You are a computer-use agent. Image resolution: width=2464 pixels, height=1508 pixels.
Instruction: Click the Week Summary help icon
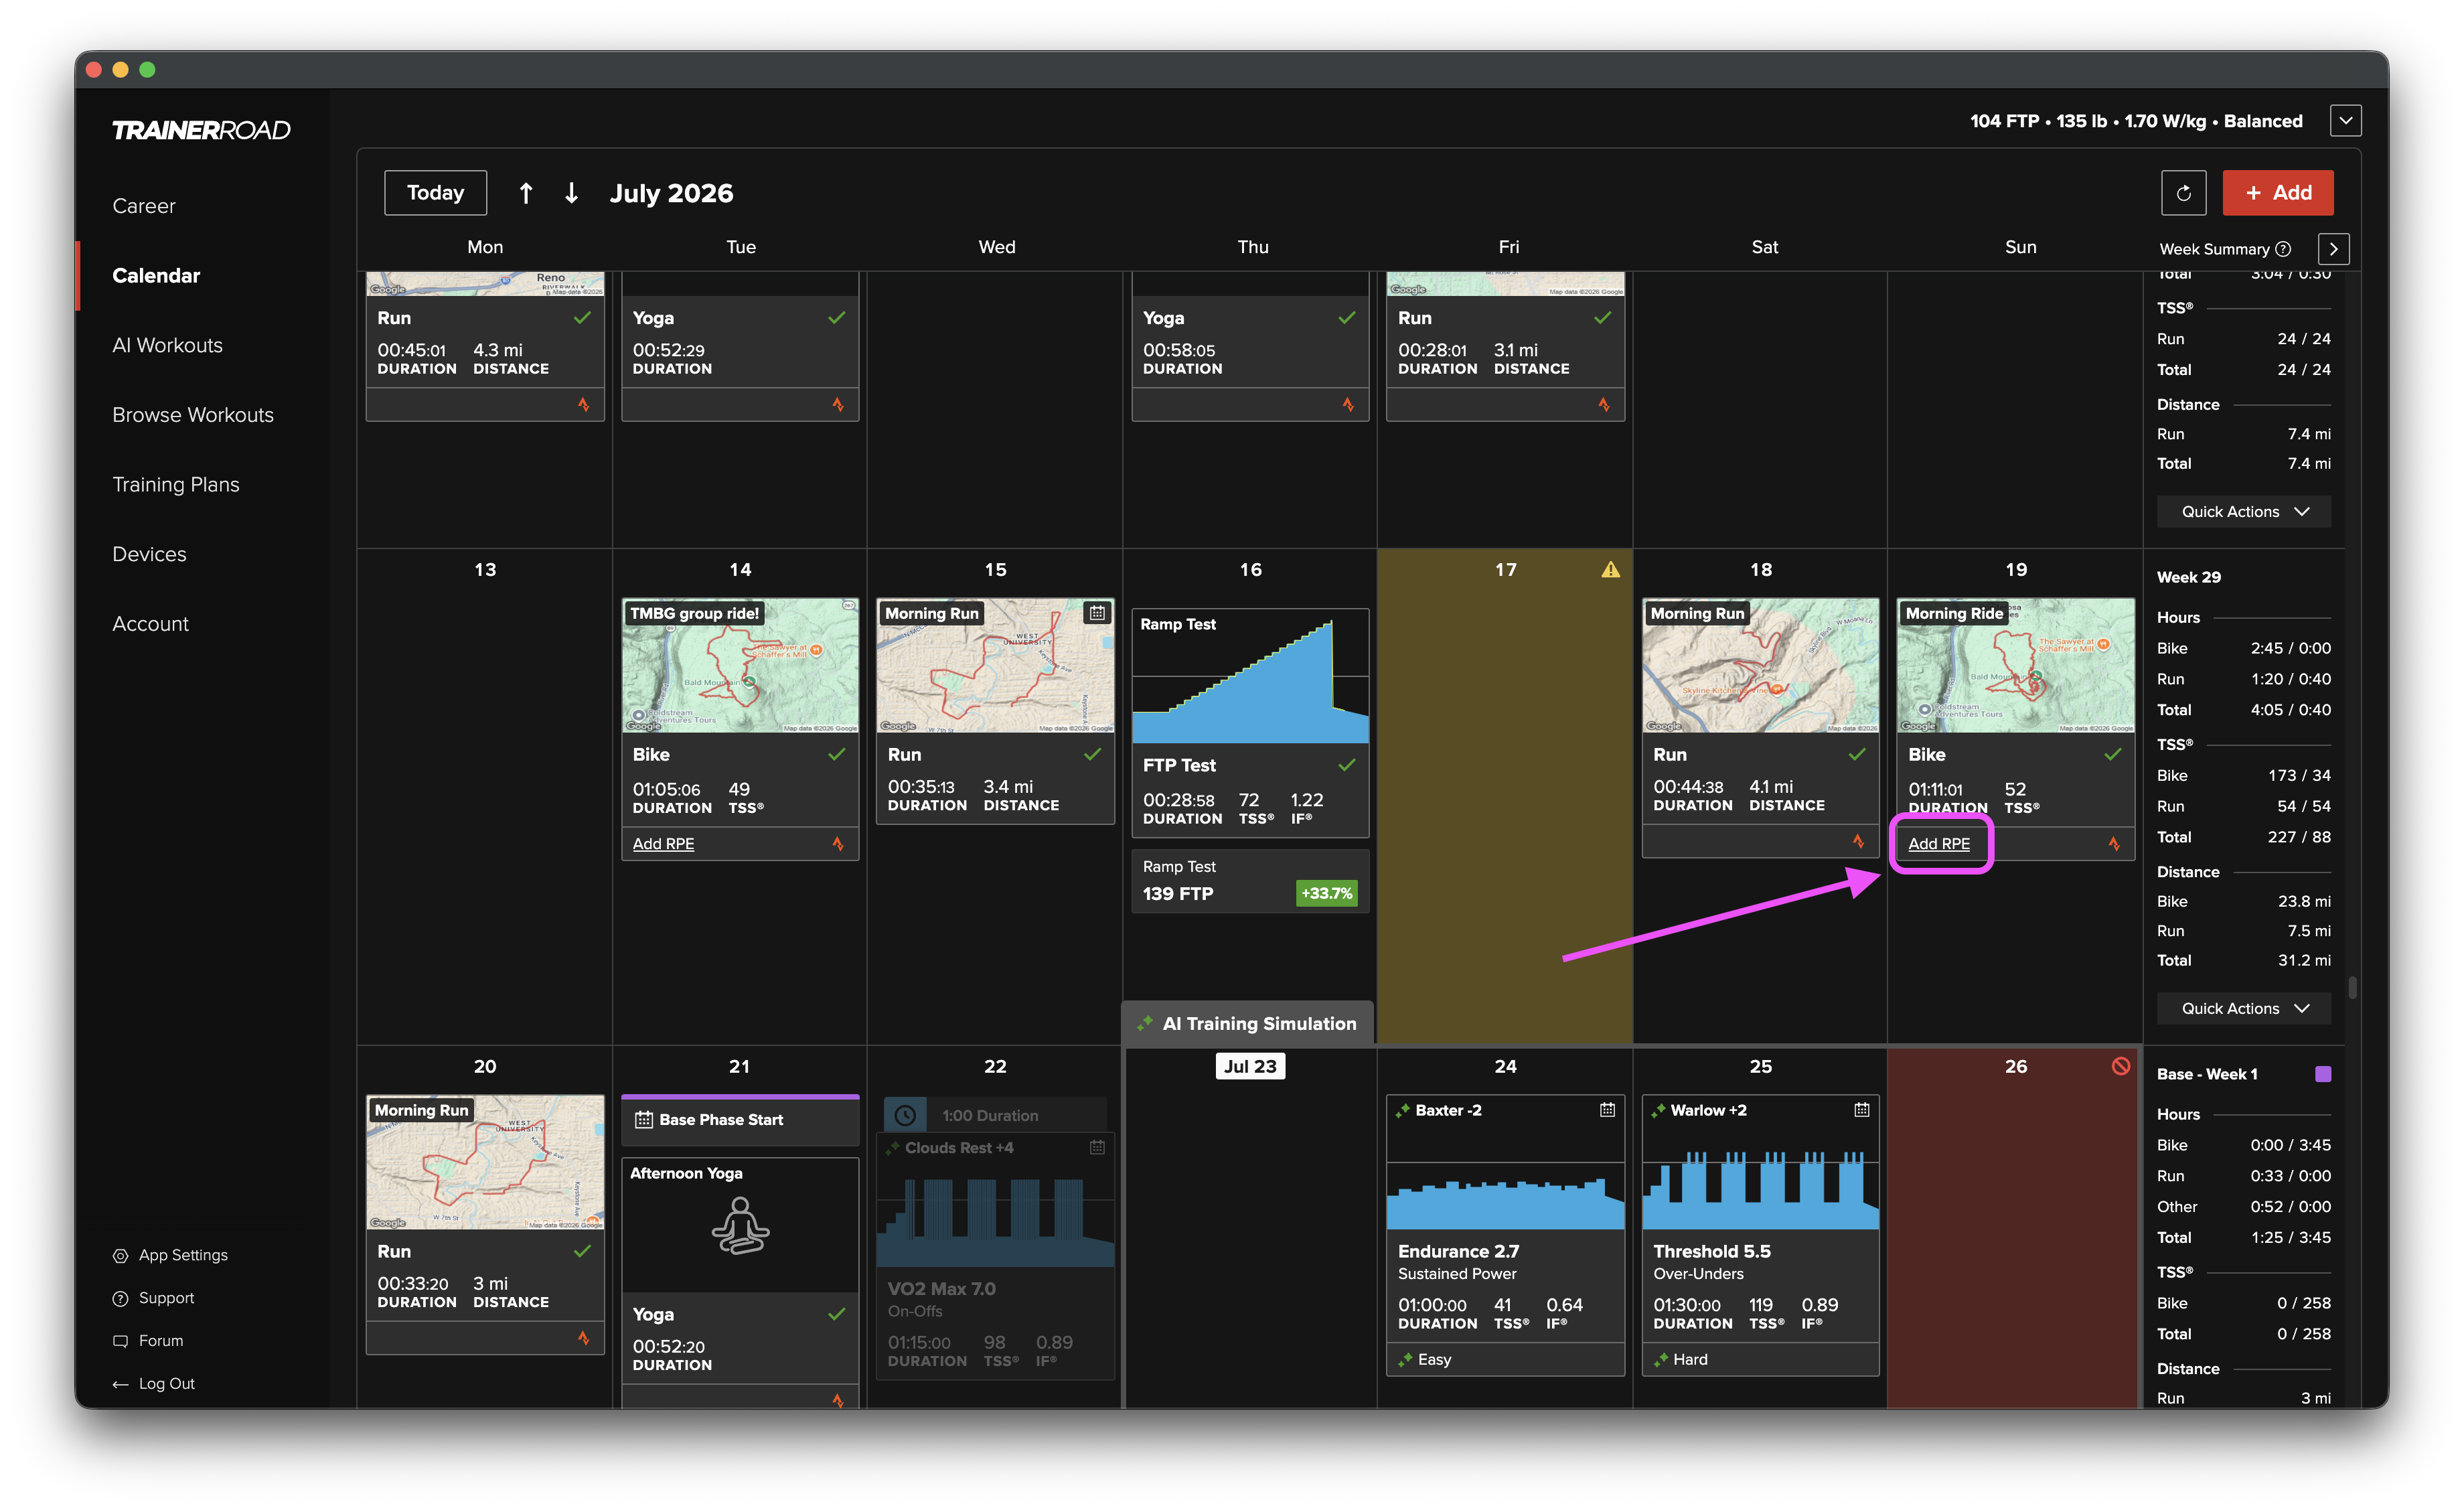click(x=2283, y=249)
